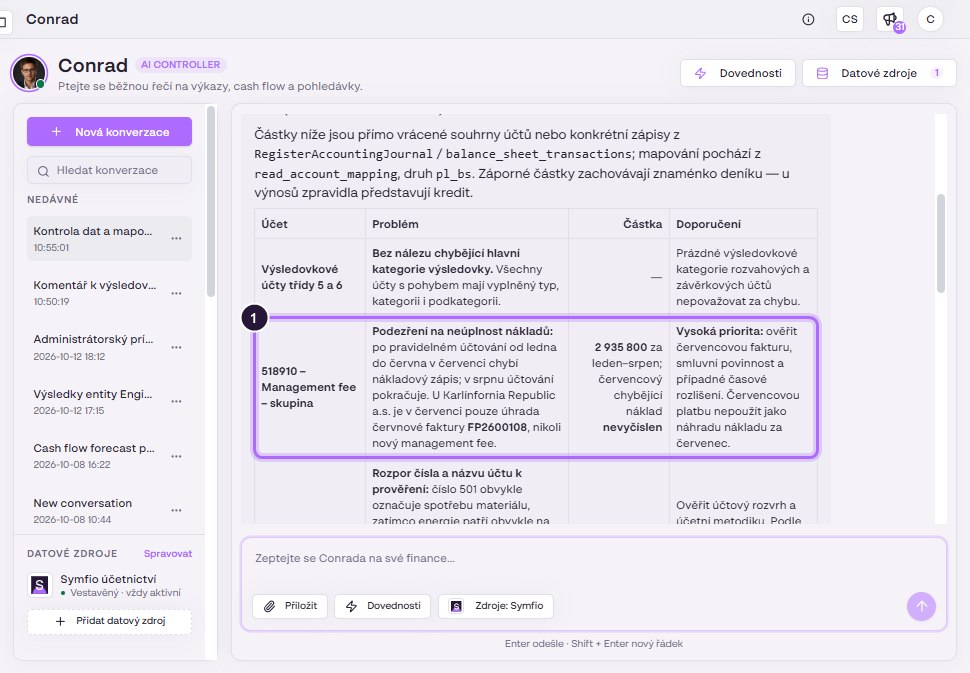Click the chat message area scrollbar
970x673 pixels.
coord(941,242)
